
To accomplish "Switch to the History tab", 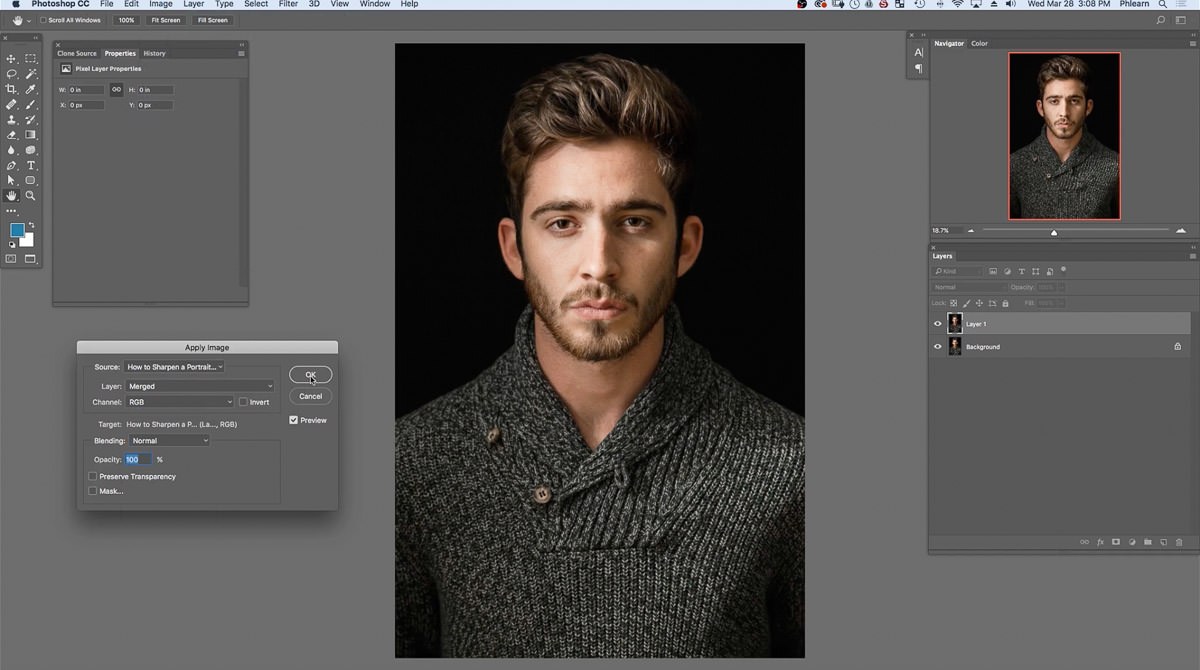I will [154, 53].
